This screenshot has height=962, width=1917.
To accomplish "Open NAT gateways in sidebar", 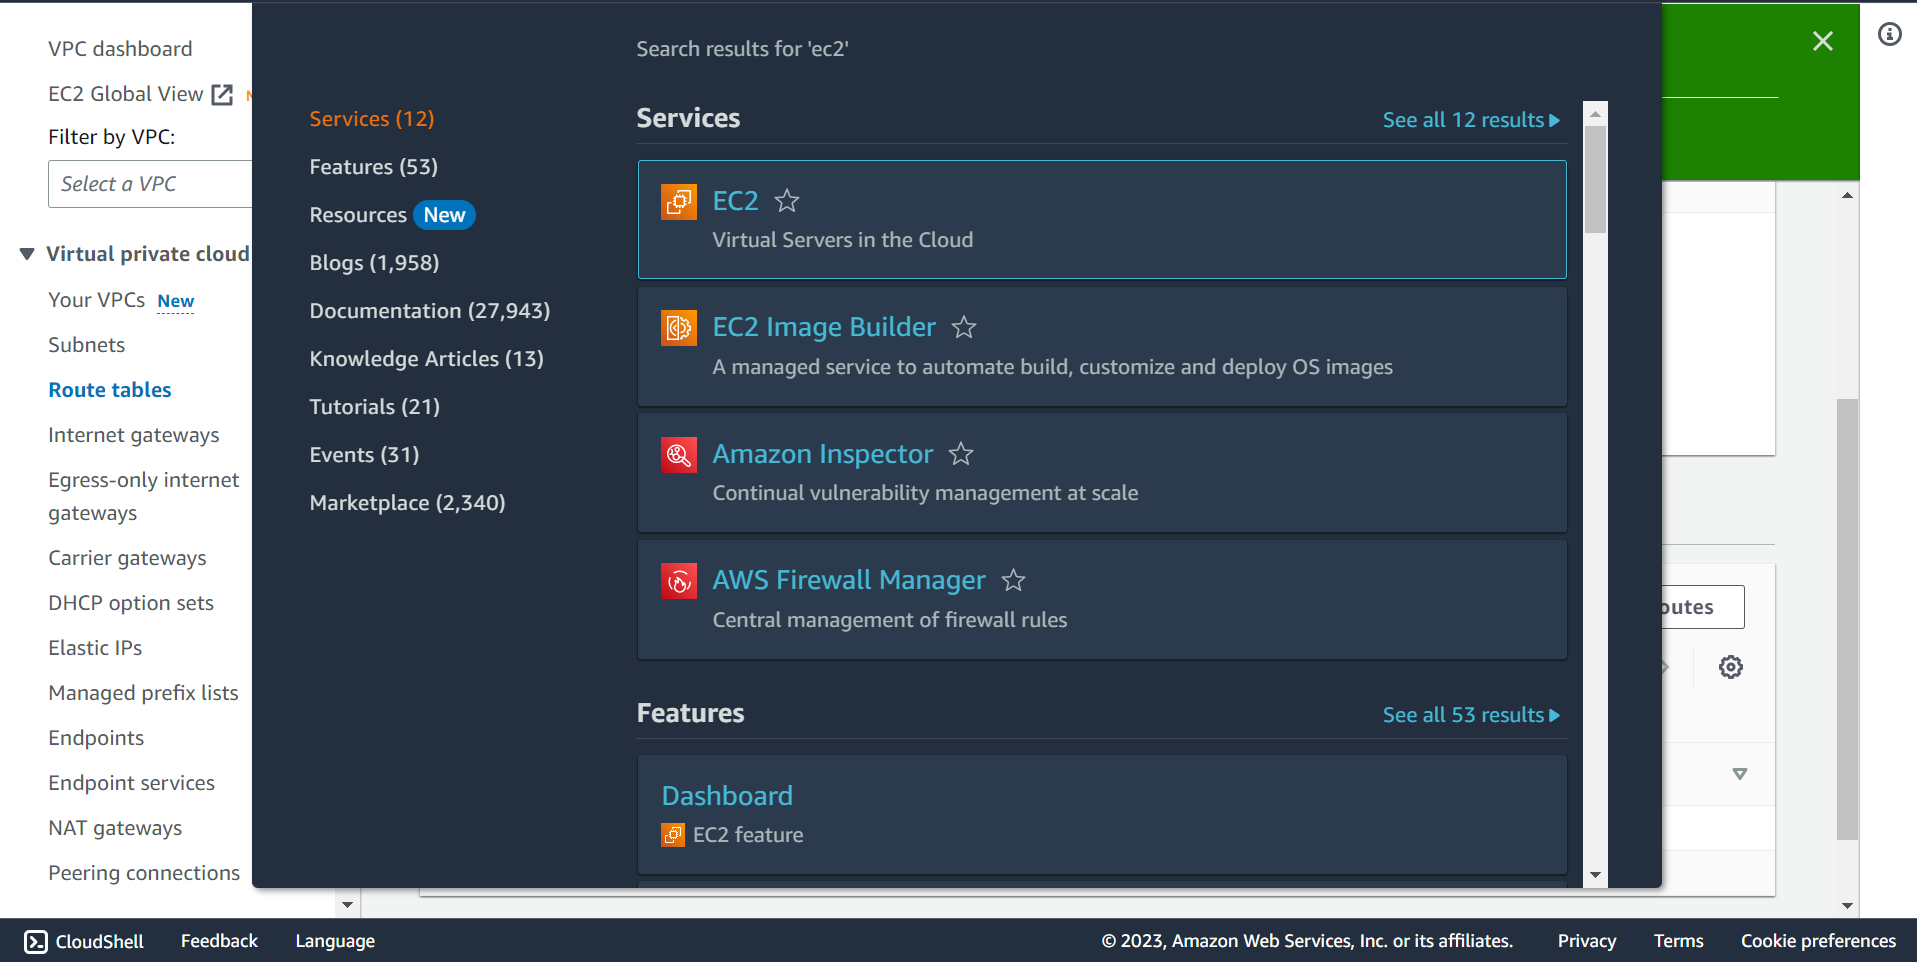I will click(x=115, y=828).
